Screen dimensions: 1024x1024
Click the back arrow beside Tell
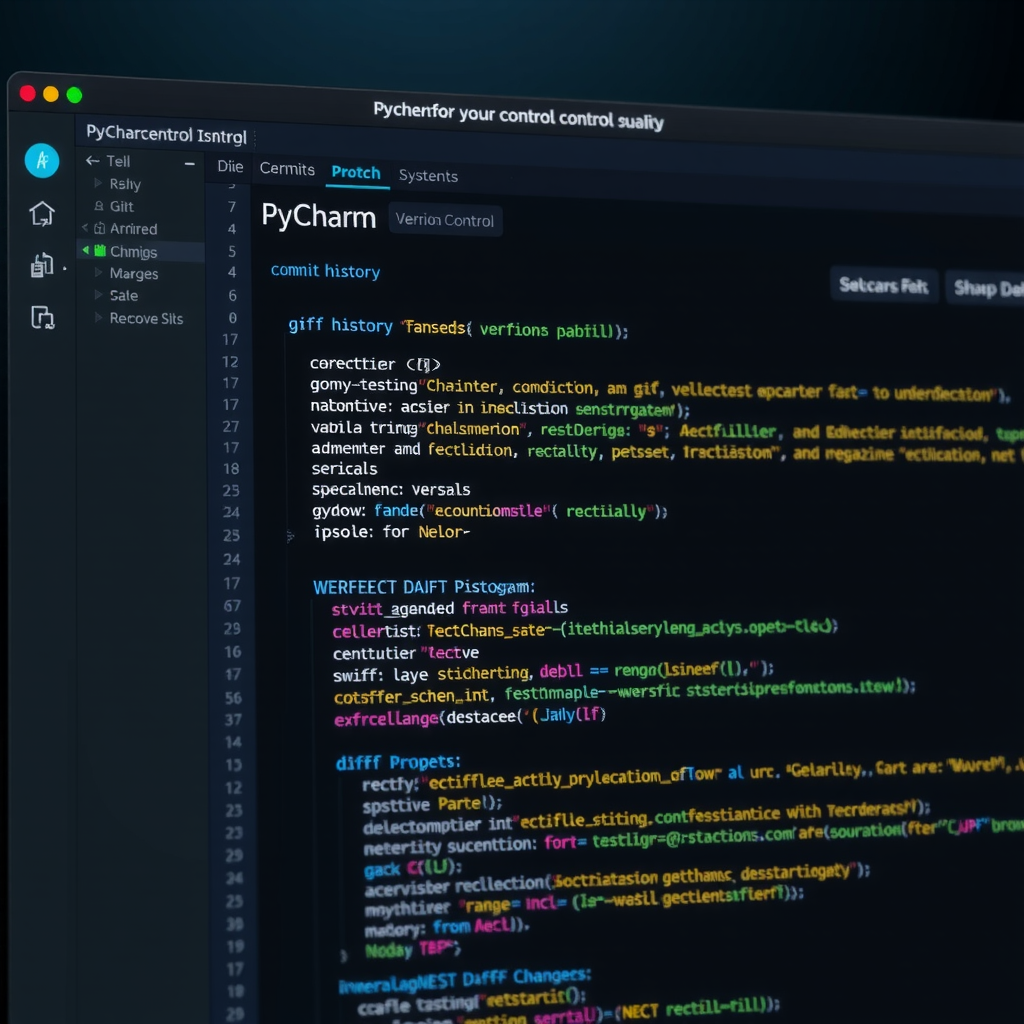pos(90,160)
